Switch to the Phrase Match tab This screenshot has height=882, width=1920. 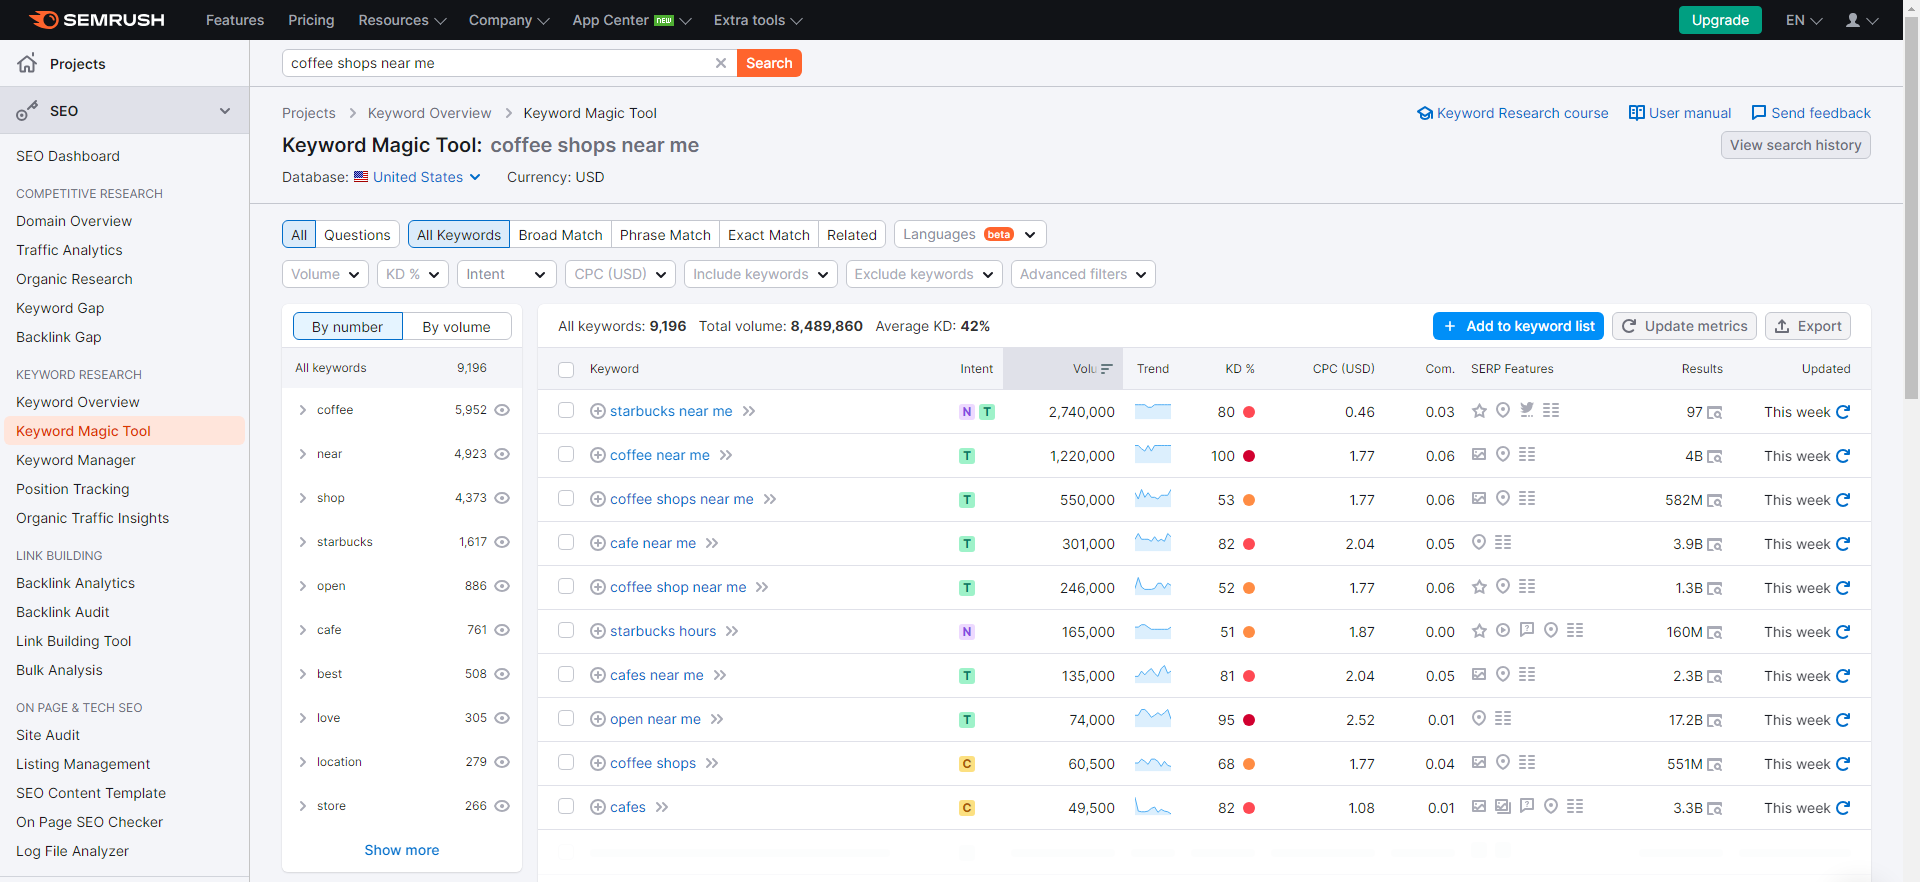point(664,235)
